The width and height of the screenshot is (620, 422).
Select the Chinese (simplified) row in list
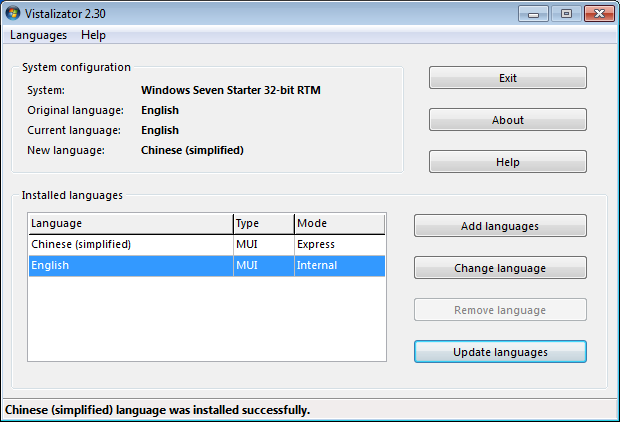coord(207,244)
